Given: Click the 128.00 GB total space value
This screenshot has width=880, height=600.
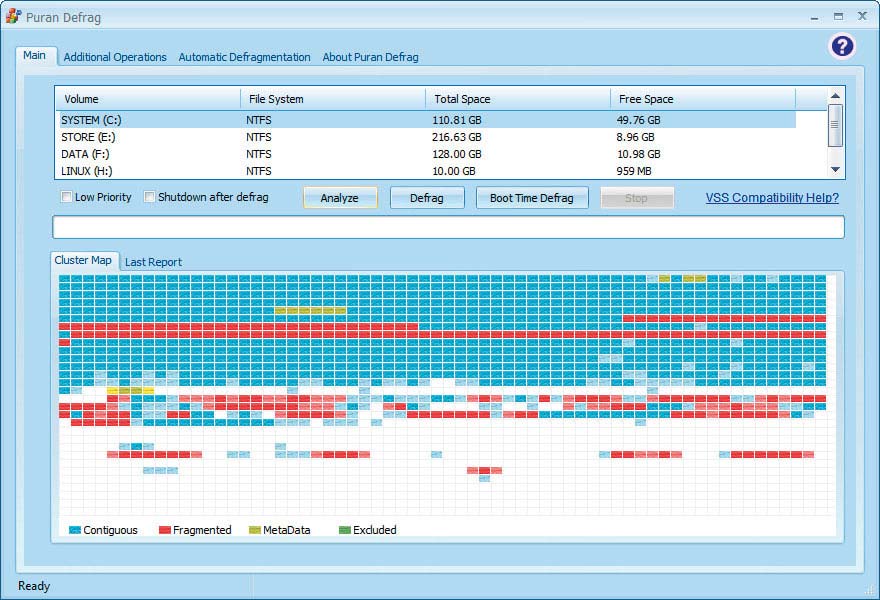Looking at the screenshot, I should pyautogui.click(x=456, y=154).
